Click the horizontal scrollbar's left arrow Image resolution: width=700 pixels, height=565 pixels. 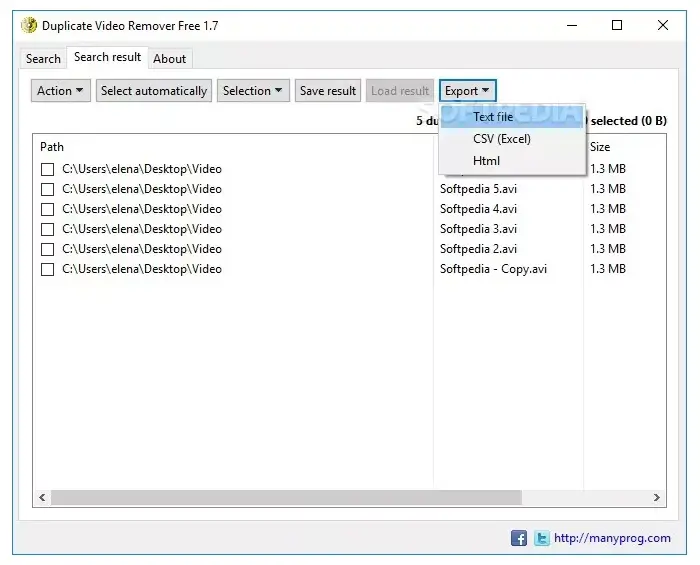pyautogui.click(x=42, y=497)
